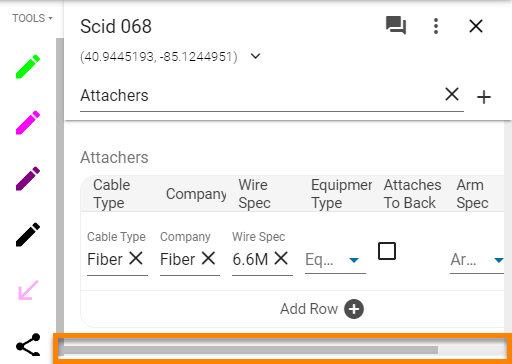Screen dimensions: 512x364
Task: Open the Arm Spec dropdown
Action: coord(477,259)
